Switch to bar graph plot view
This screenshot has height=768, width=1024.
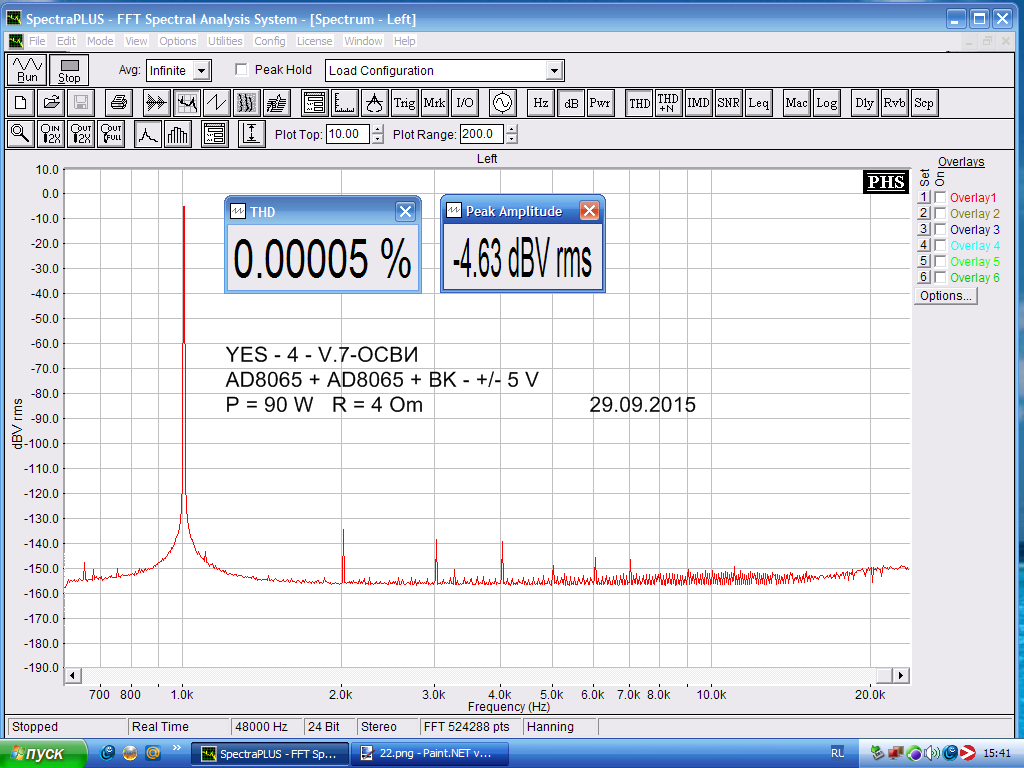pyautogui.click(x=178, y=134)
